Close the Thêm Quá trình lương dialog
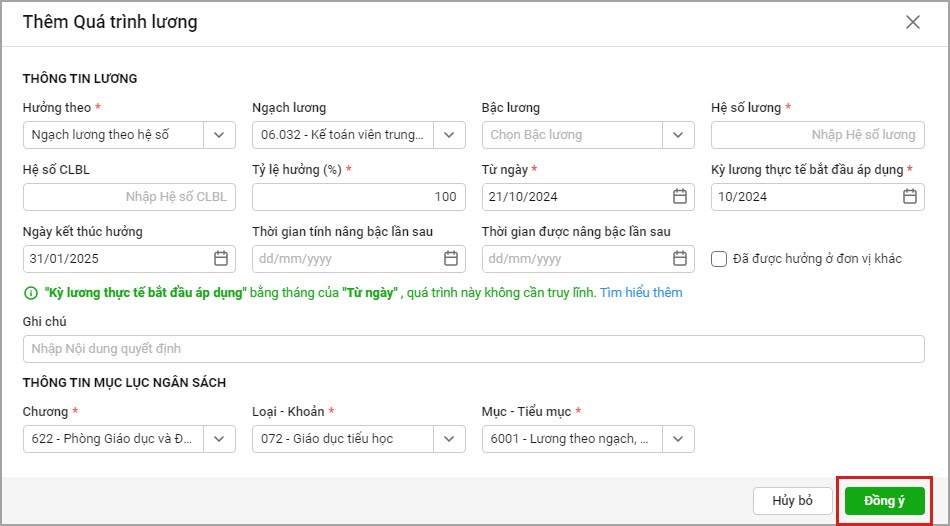The width and height of the screenshot is (950, 526). click(x=912, y=22)
